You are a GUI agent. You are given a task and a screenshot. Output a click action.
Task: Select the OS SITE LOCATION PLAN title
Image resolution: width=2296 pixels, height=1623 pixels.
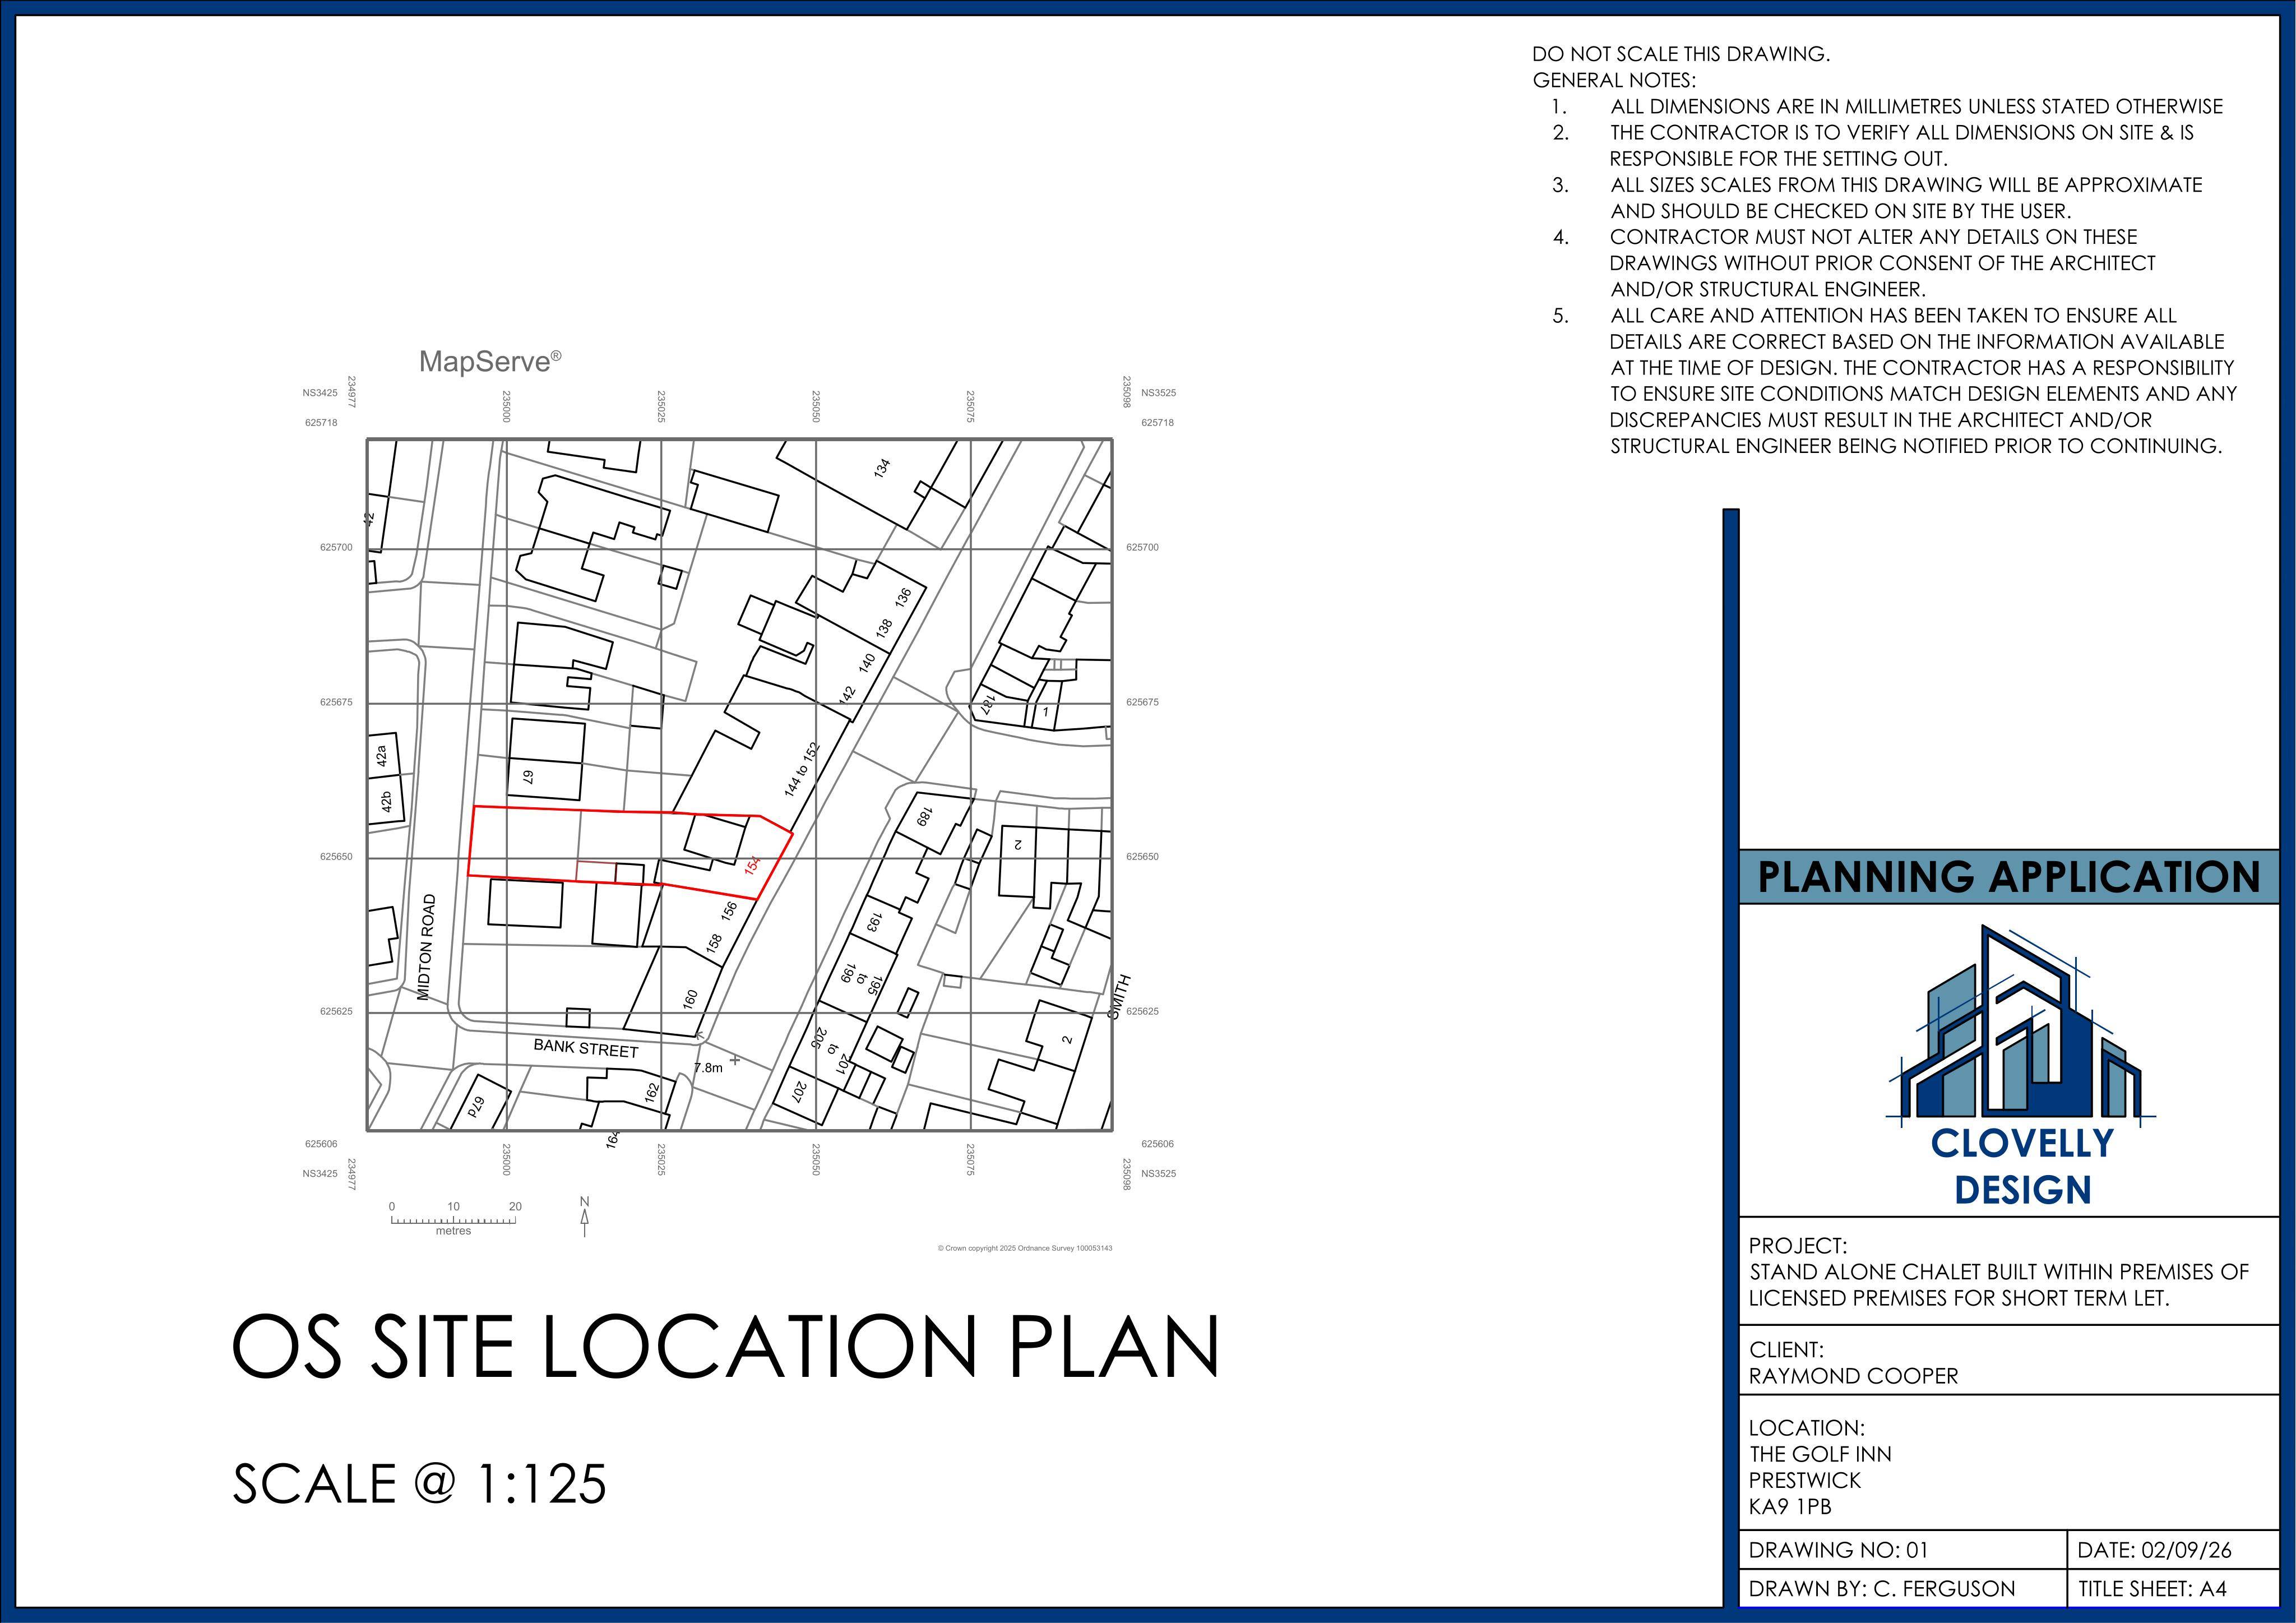tap(726, 1346)
